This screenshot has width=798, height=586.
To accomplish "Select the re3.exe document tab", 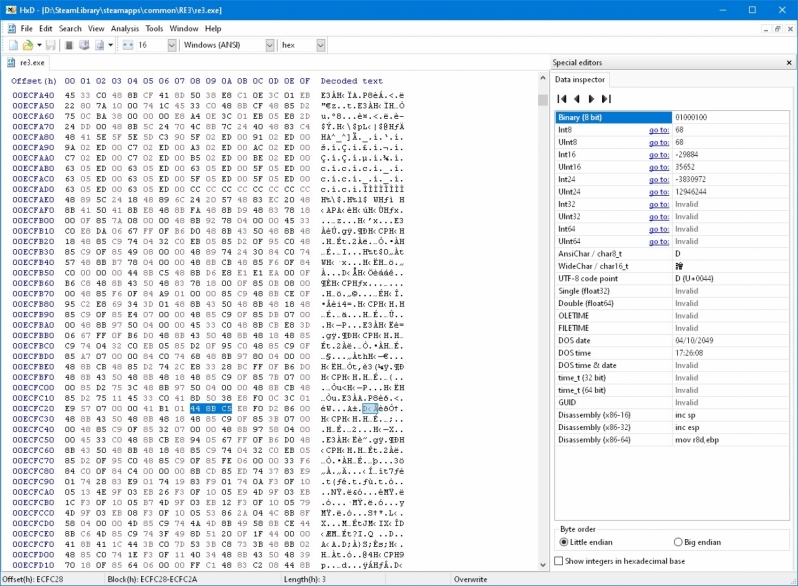I will pos(26,63).
